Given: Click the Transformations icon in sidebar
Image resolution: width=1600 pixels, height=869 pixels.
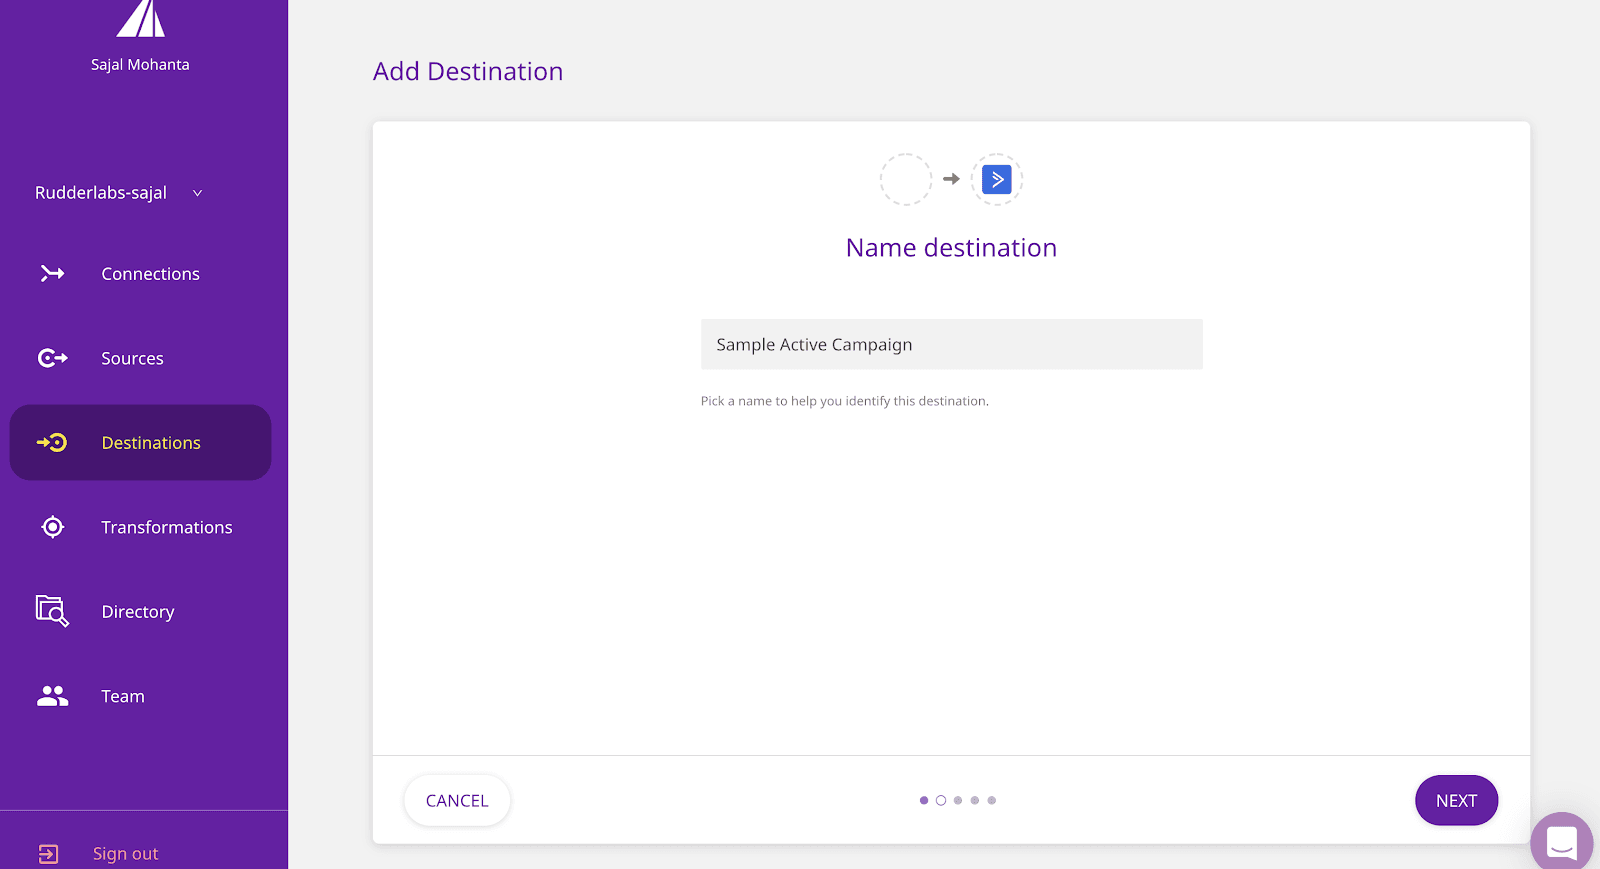Looking at the screenshot, I should [52, 527].
